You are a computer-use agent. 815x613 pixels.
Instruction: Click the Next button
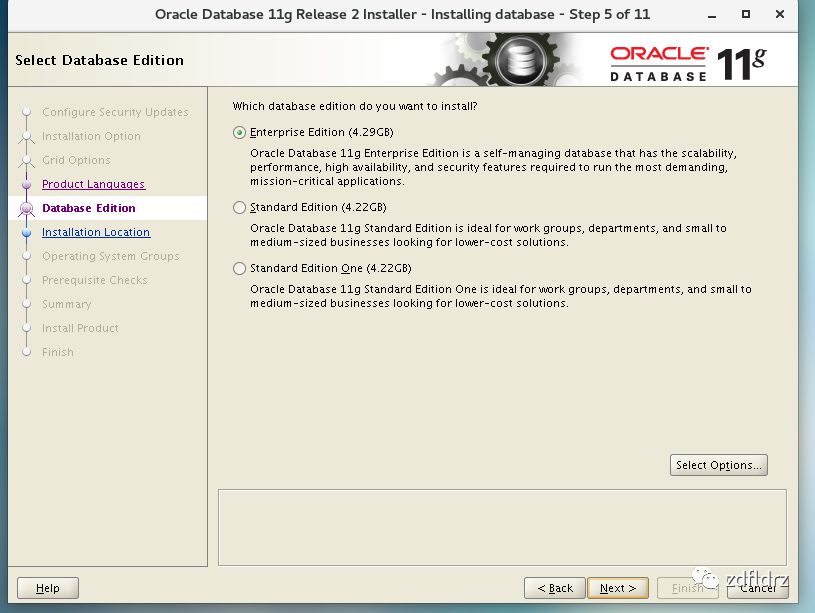tap(617, 588)
